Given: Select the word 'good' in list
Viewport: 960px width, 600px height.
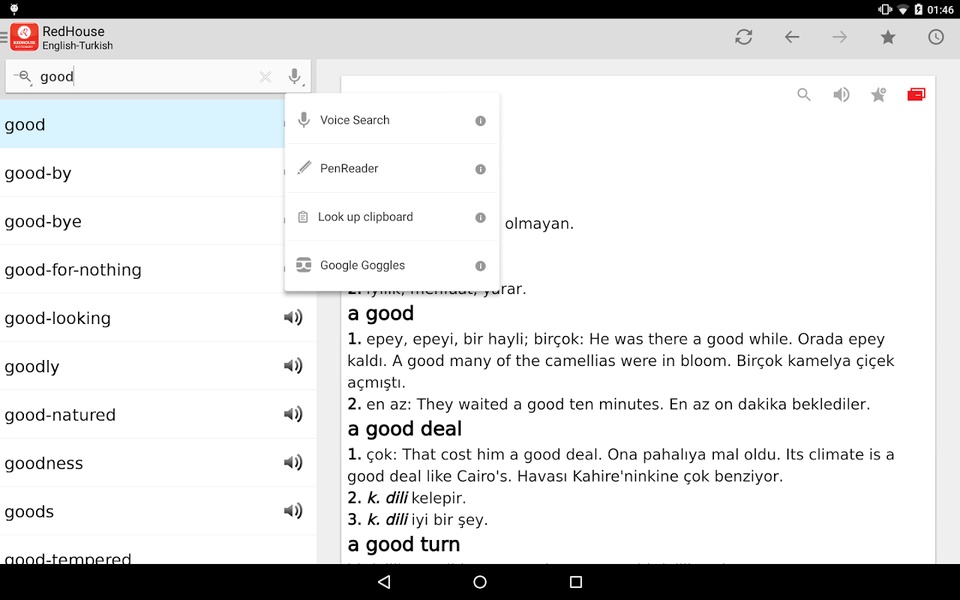Looking at the screenshot, I should click(142, 124).
